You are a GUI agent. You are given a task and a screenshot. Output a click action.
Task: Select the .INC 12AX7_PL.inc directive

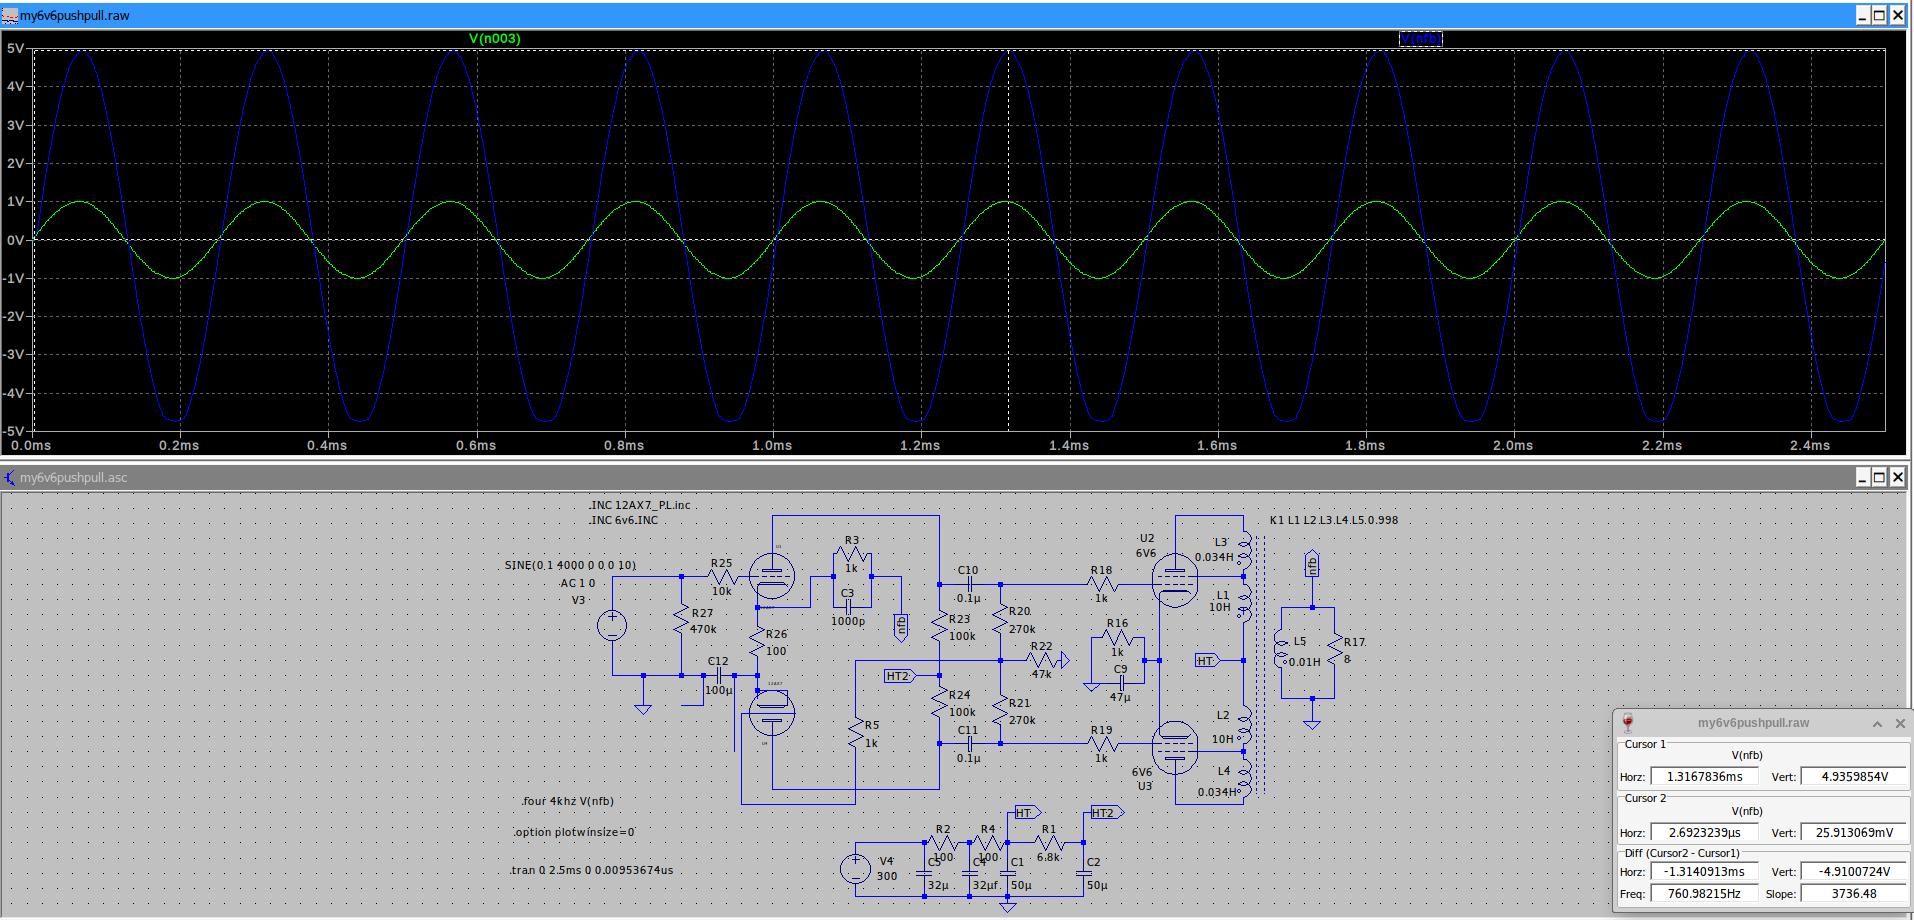tap(639, 506)
